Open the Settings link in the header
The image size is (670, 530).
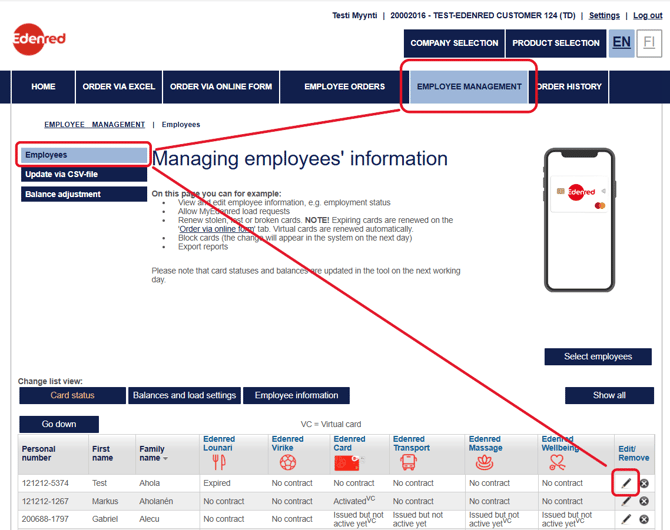click(x=604, y=16)
